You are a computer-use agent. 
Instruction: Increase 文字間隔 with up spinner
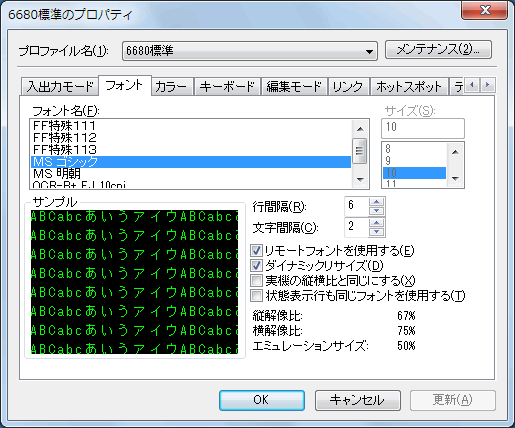(x=377, y=223)
